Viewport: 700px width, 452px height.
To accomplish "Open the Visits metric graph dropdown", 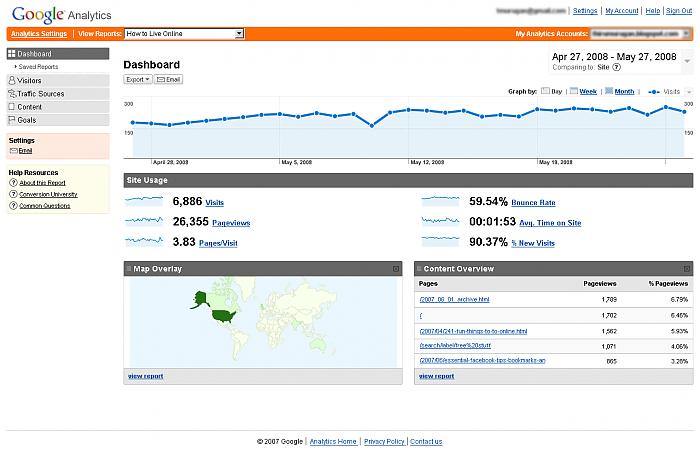I will coord(689,92).
